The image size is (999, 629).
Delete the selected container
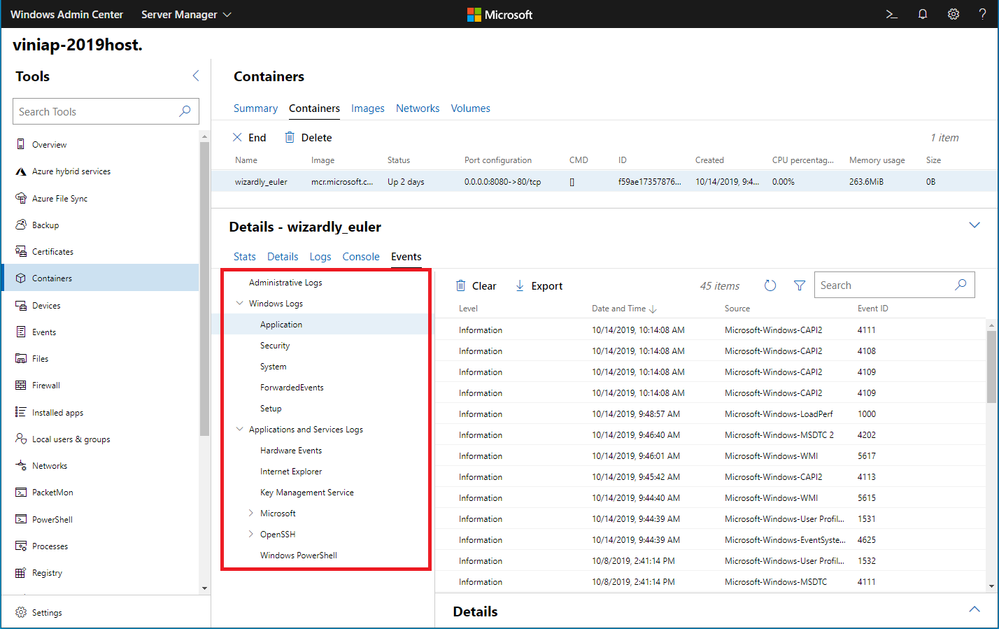click(x=308, y=138)
